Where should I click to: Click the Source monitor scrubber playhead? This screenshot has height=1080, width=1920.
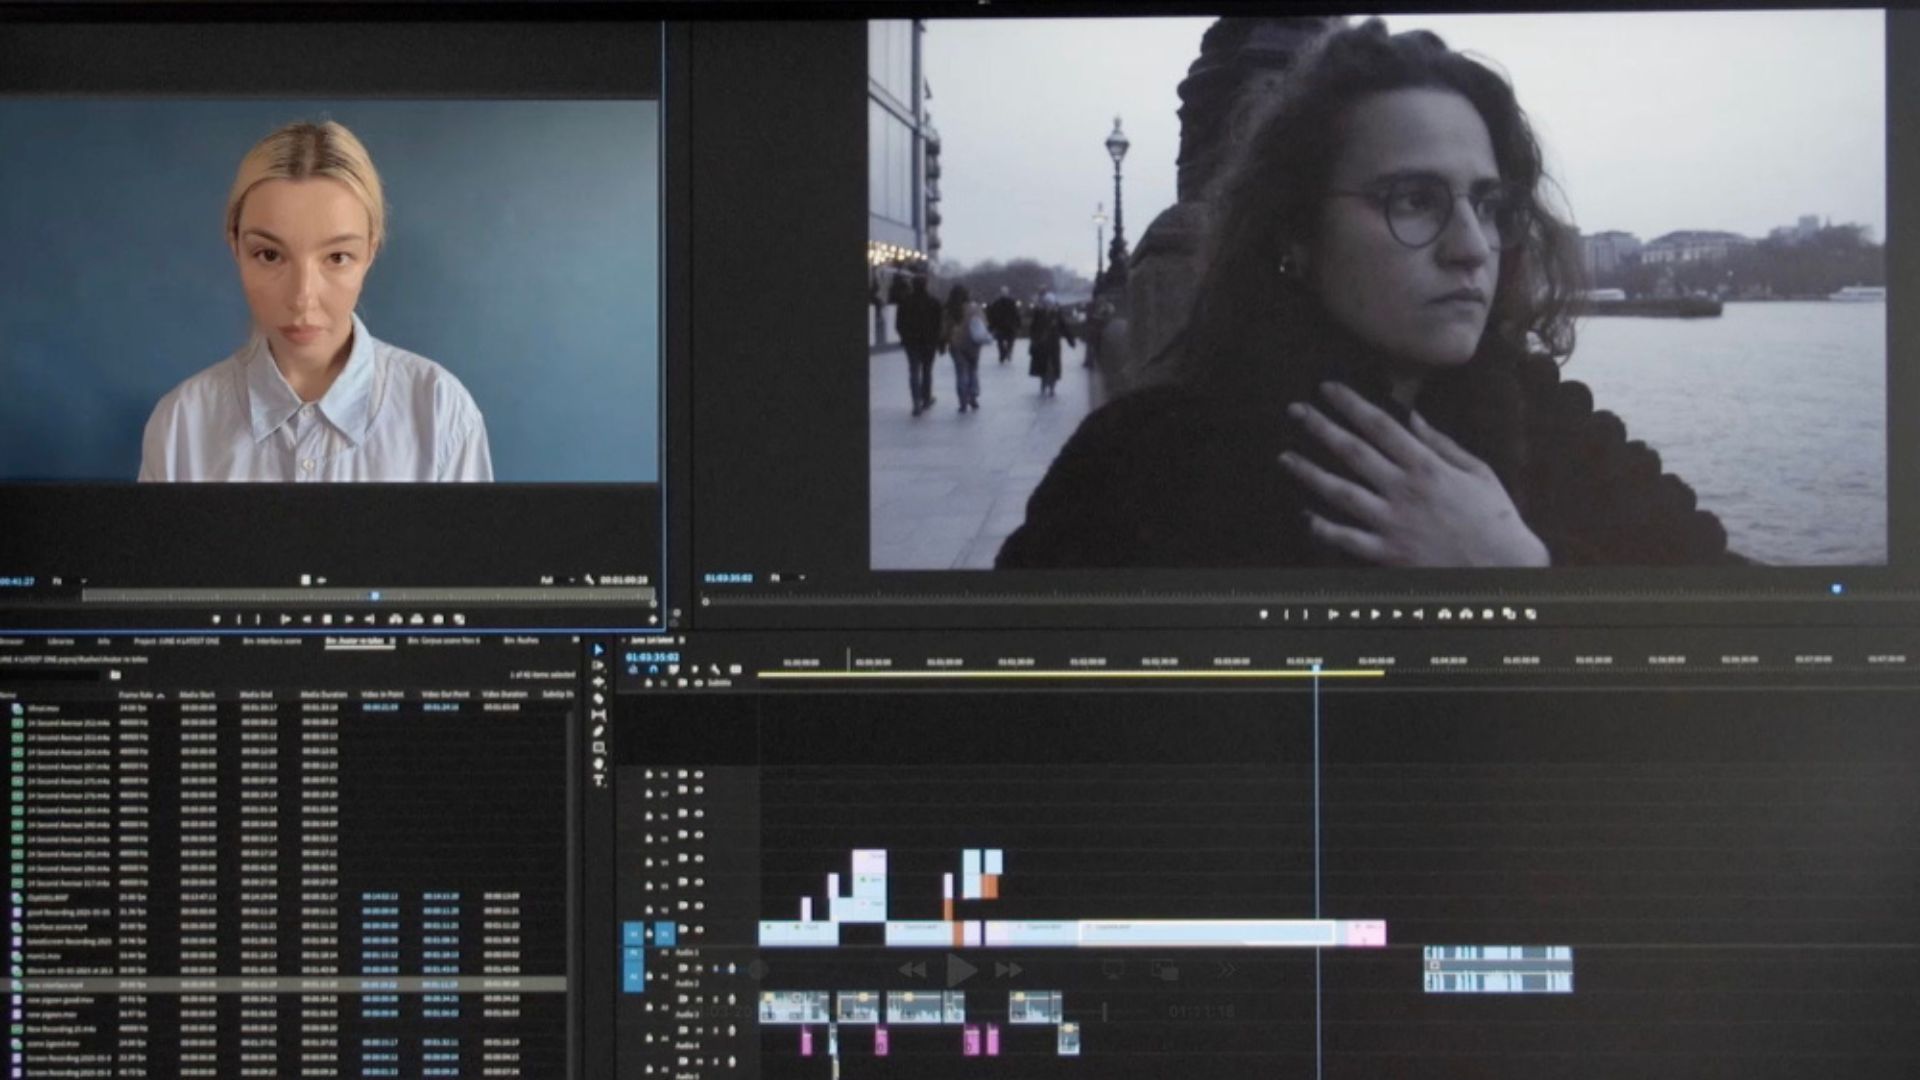(375, 596)
